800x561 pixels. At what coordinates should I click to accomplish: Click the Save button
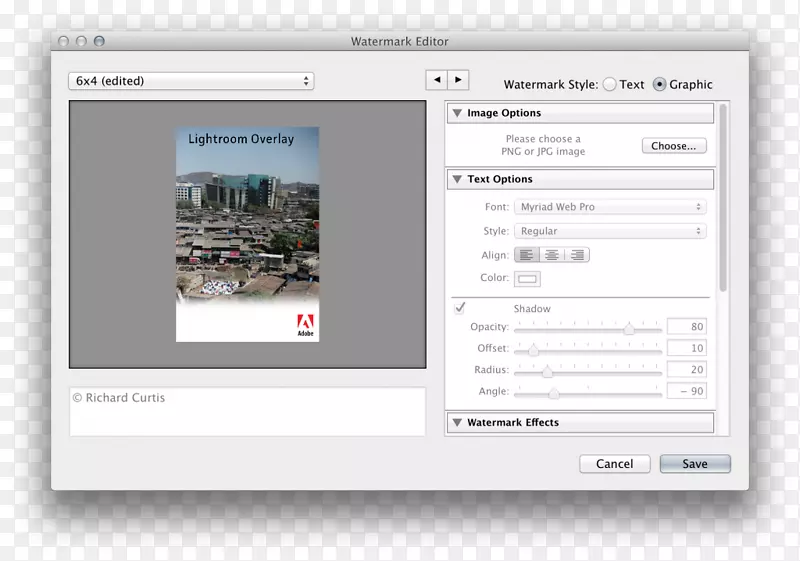point(695,464)
